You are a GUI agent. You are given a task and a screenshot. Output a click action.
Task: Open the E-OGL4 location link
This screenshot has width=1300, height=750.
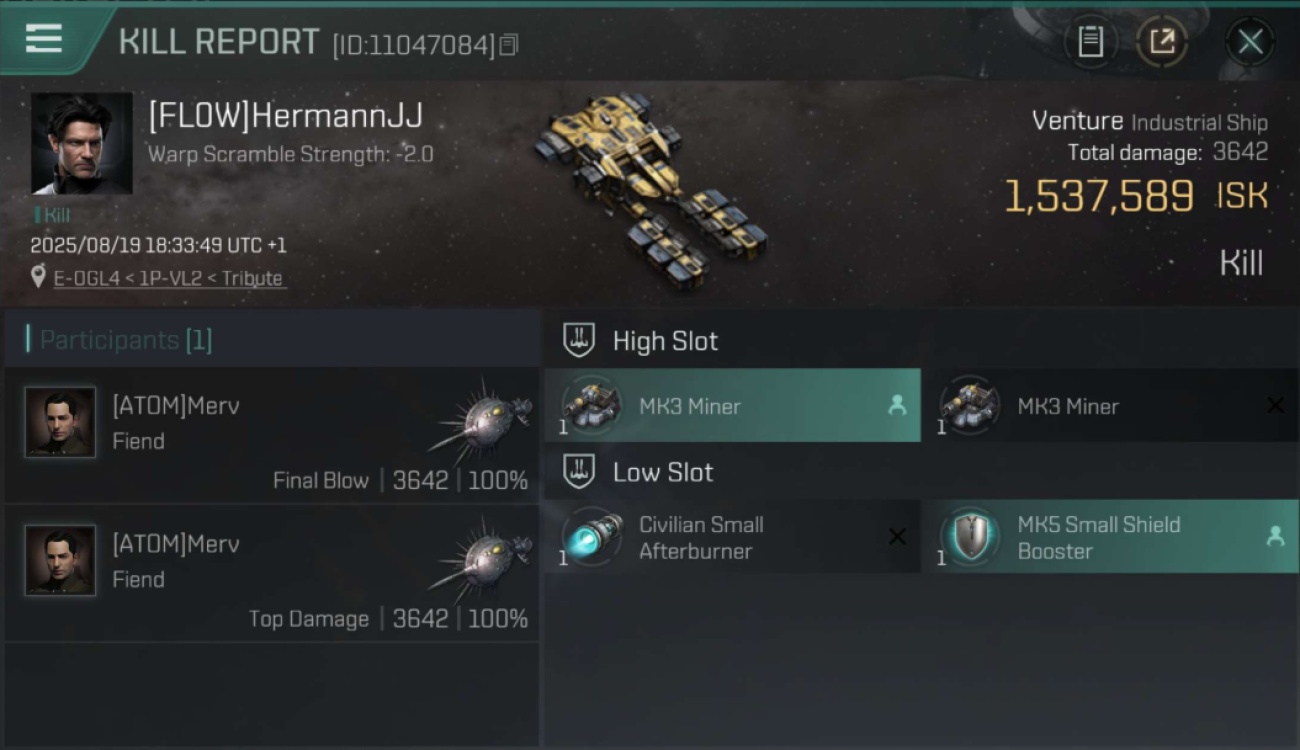168,278
